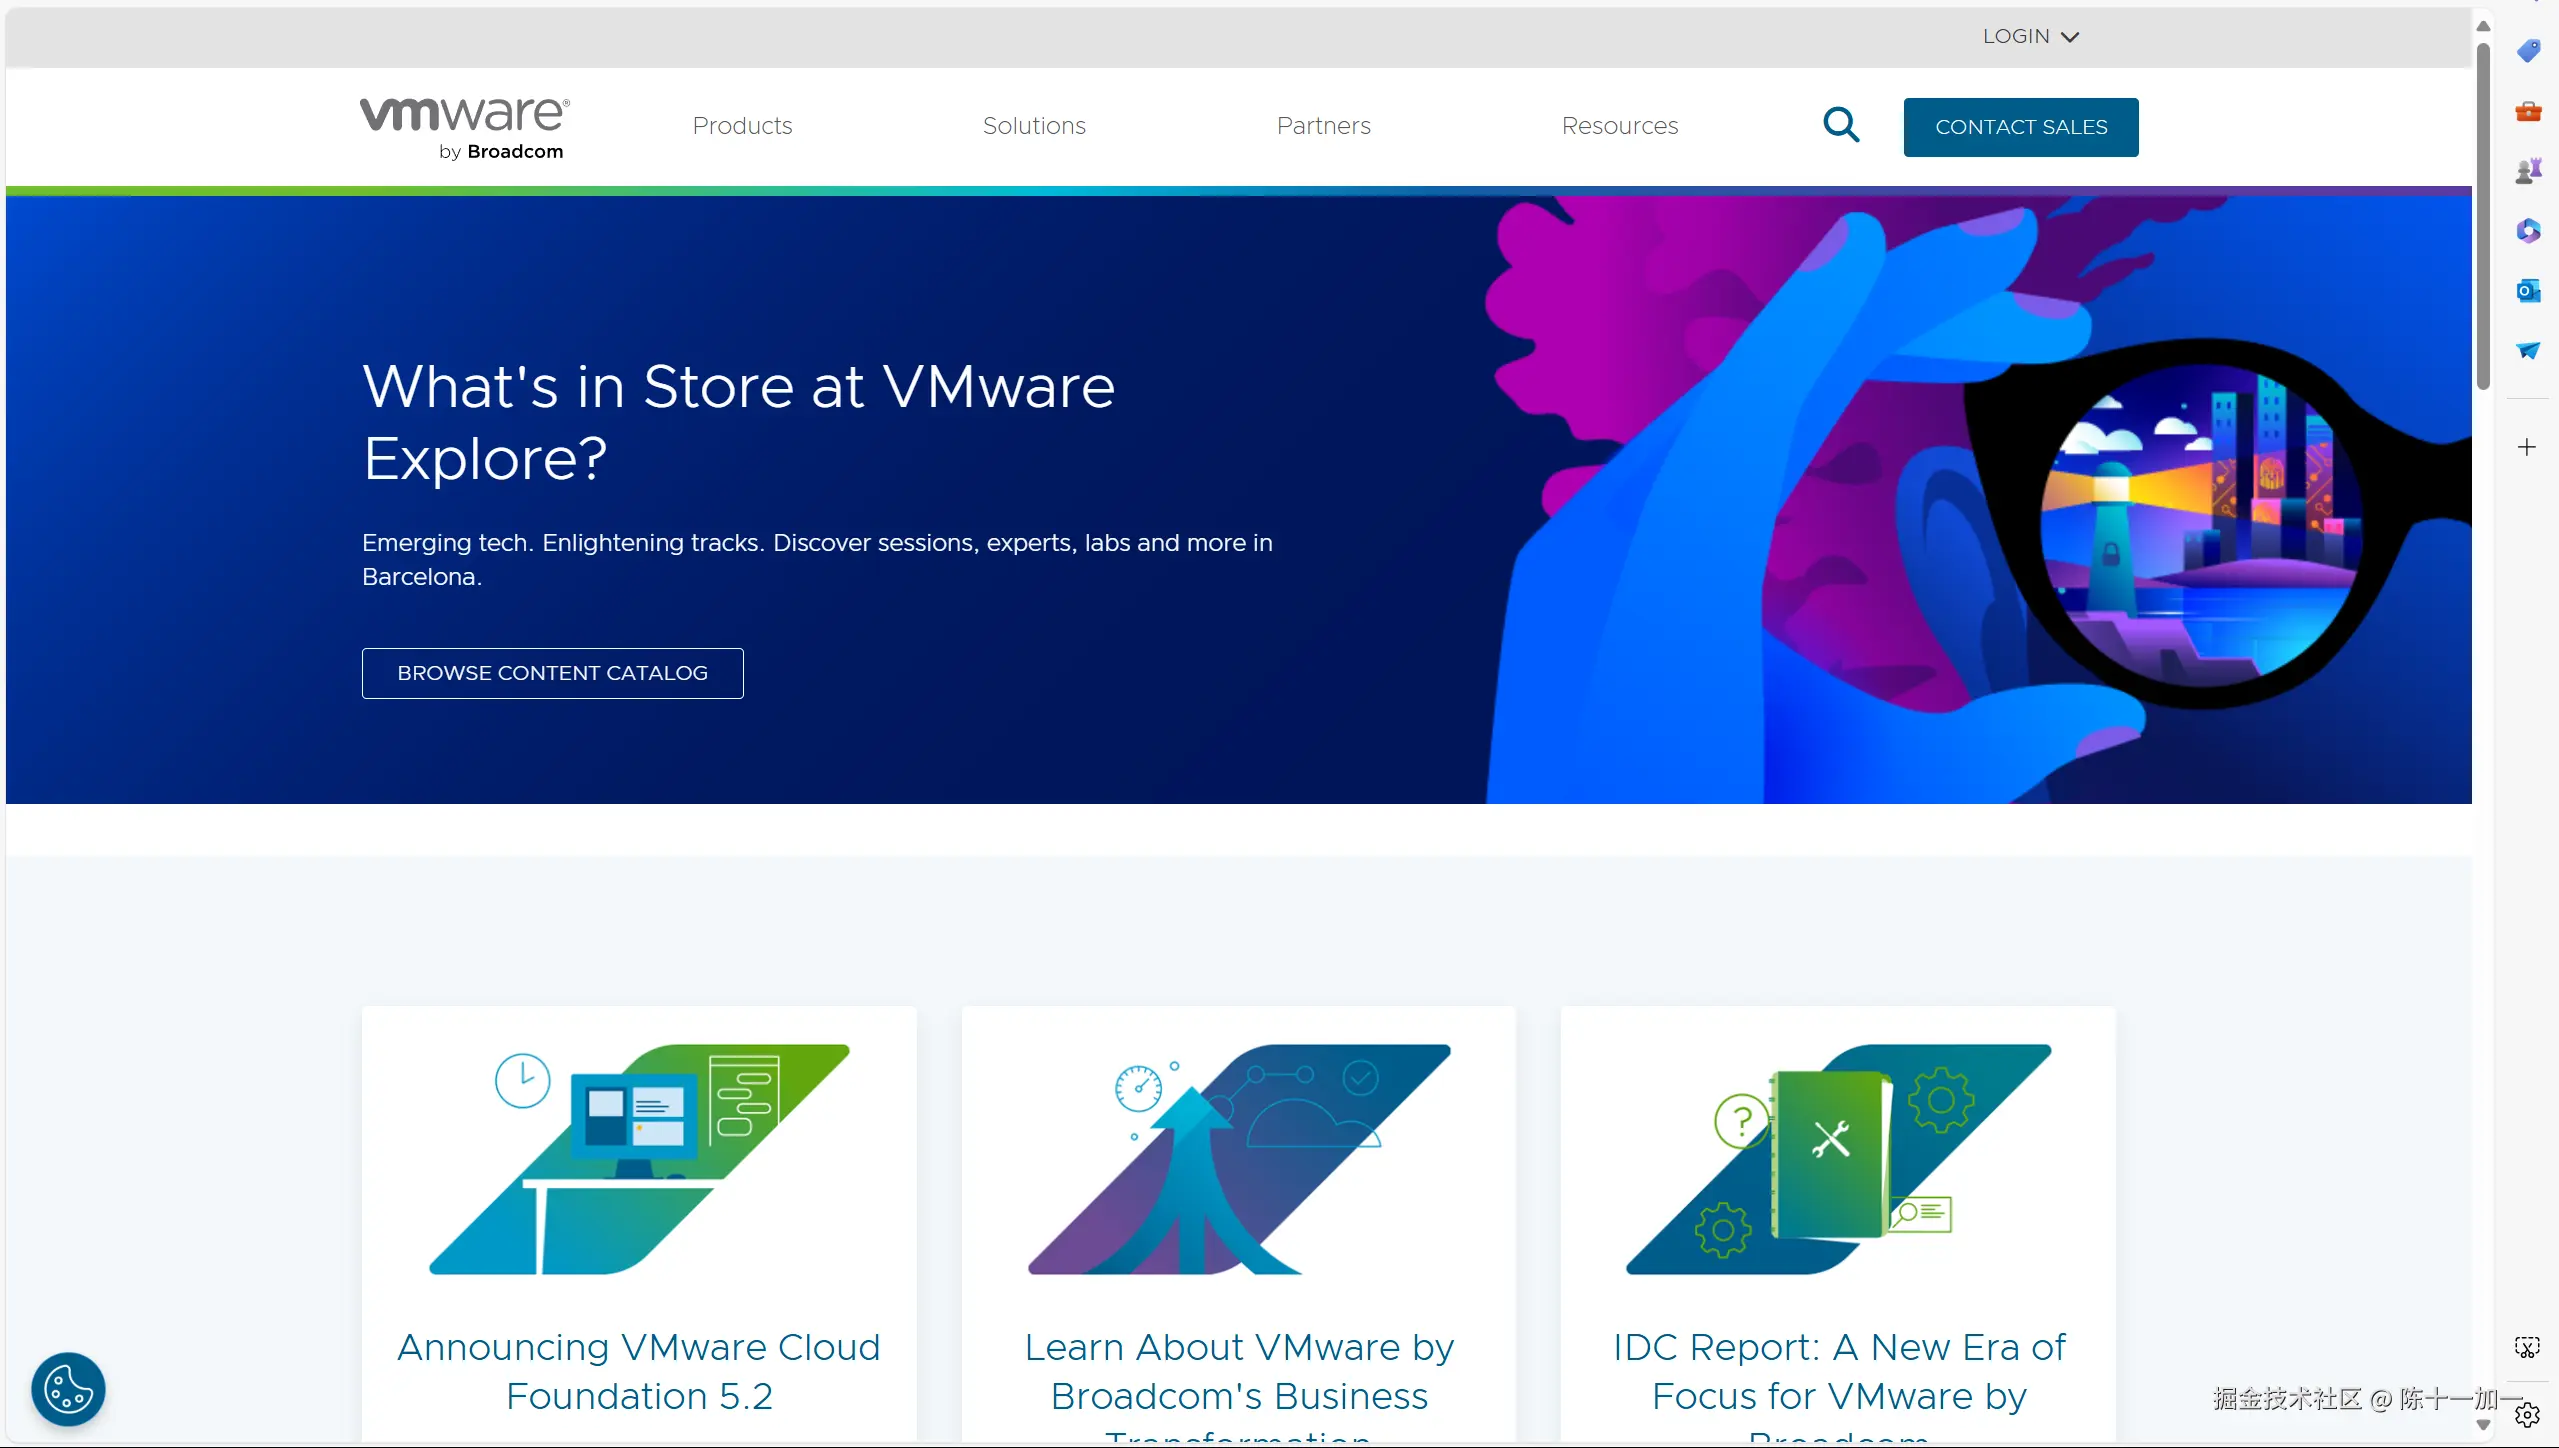Open the Resources dropdown menu
Image resolution: width=2559 pixels, height=1448 pixels.
[x=1618, y=126]
